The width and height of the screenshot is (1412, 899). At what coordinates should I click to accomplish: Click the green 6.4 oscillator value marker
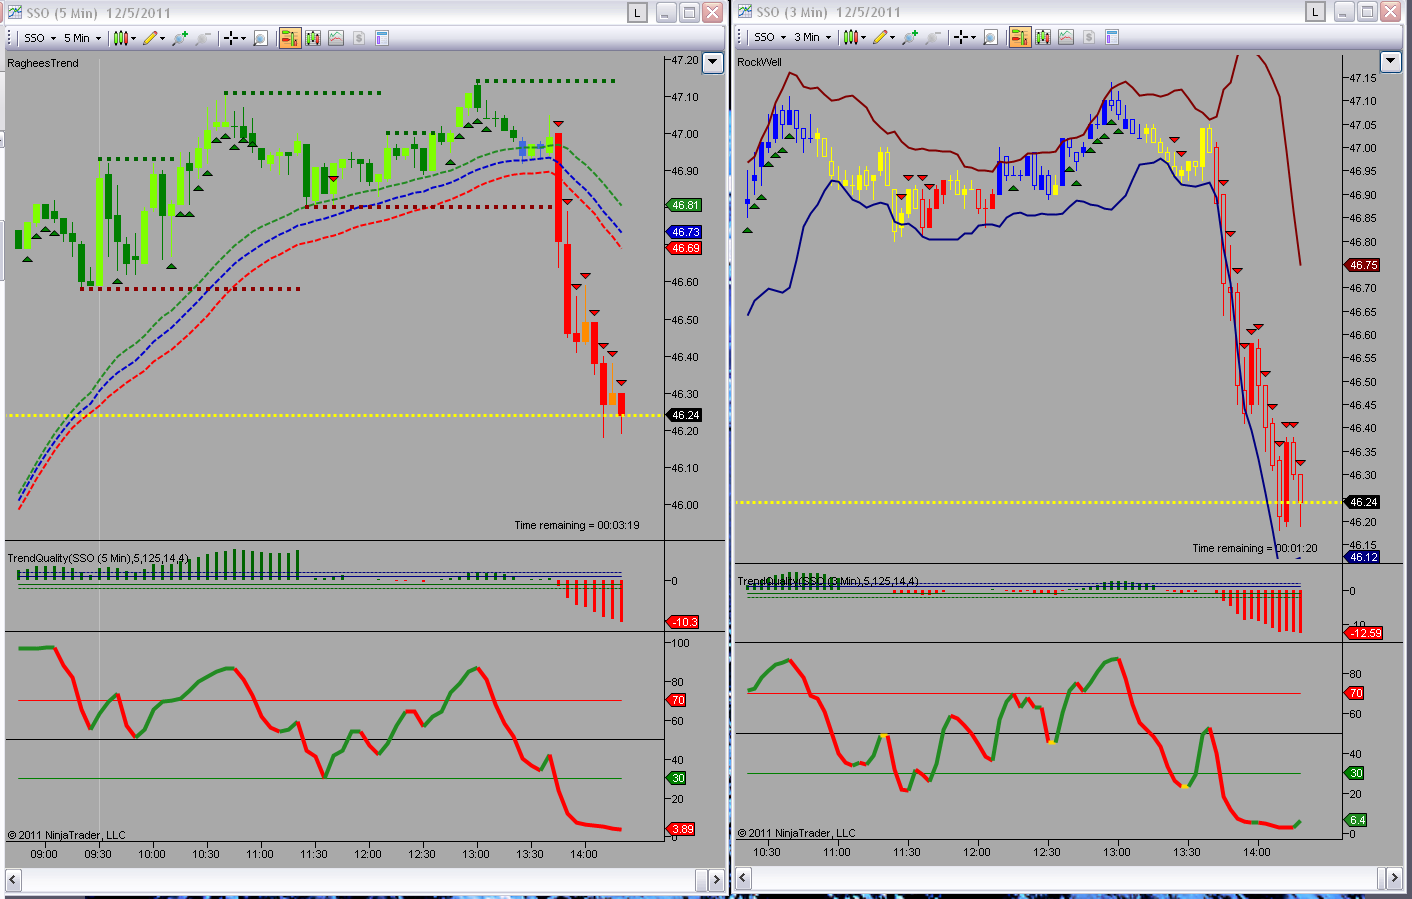tap(1356, 820)
